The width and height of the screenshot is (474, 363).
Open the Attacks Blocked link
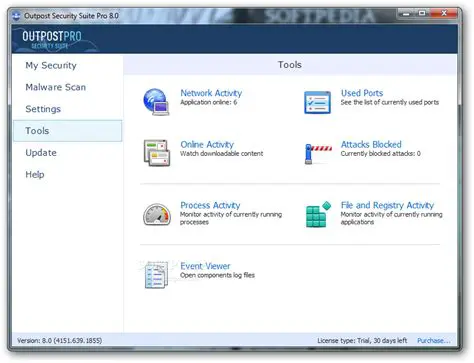pos(371,144)
